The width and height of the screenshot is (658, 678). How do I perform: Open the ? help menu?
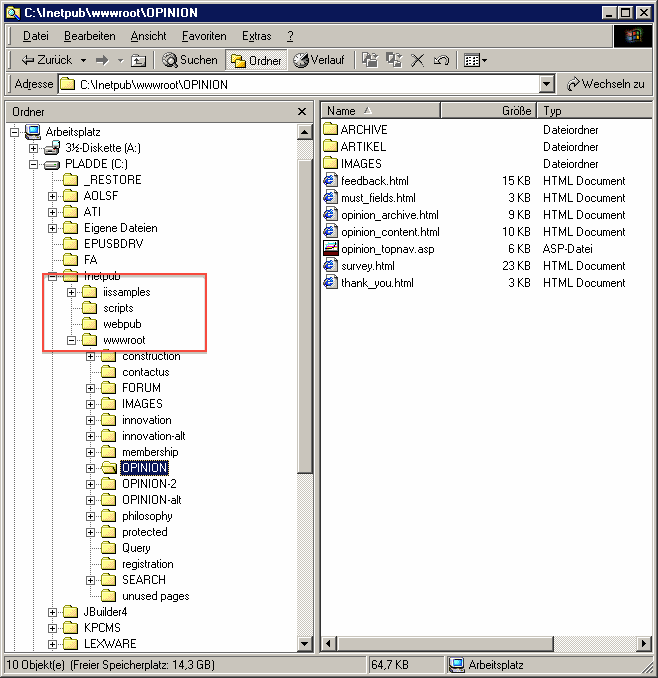point(290,36)
